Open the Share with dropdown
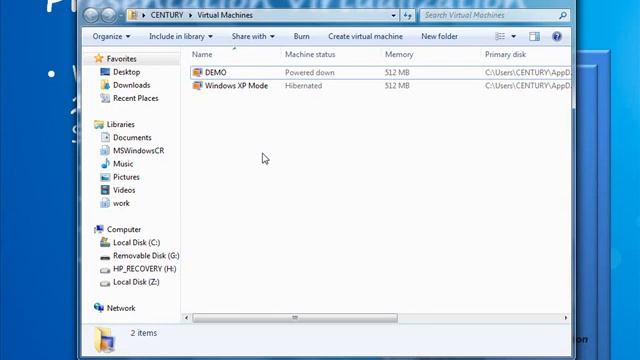Screen dimensions: 640x360 click(253, 36)
